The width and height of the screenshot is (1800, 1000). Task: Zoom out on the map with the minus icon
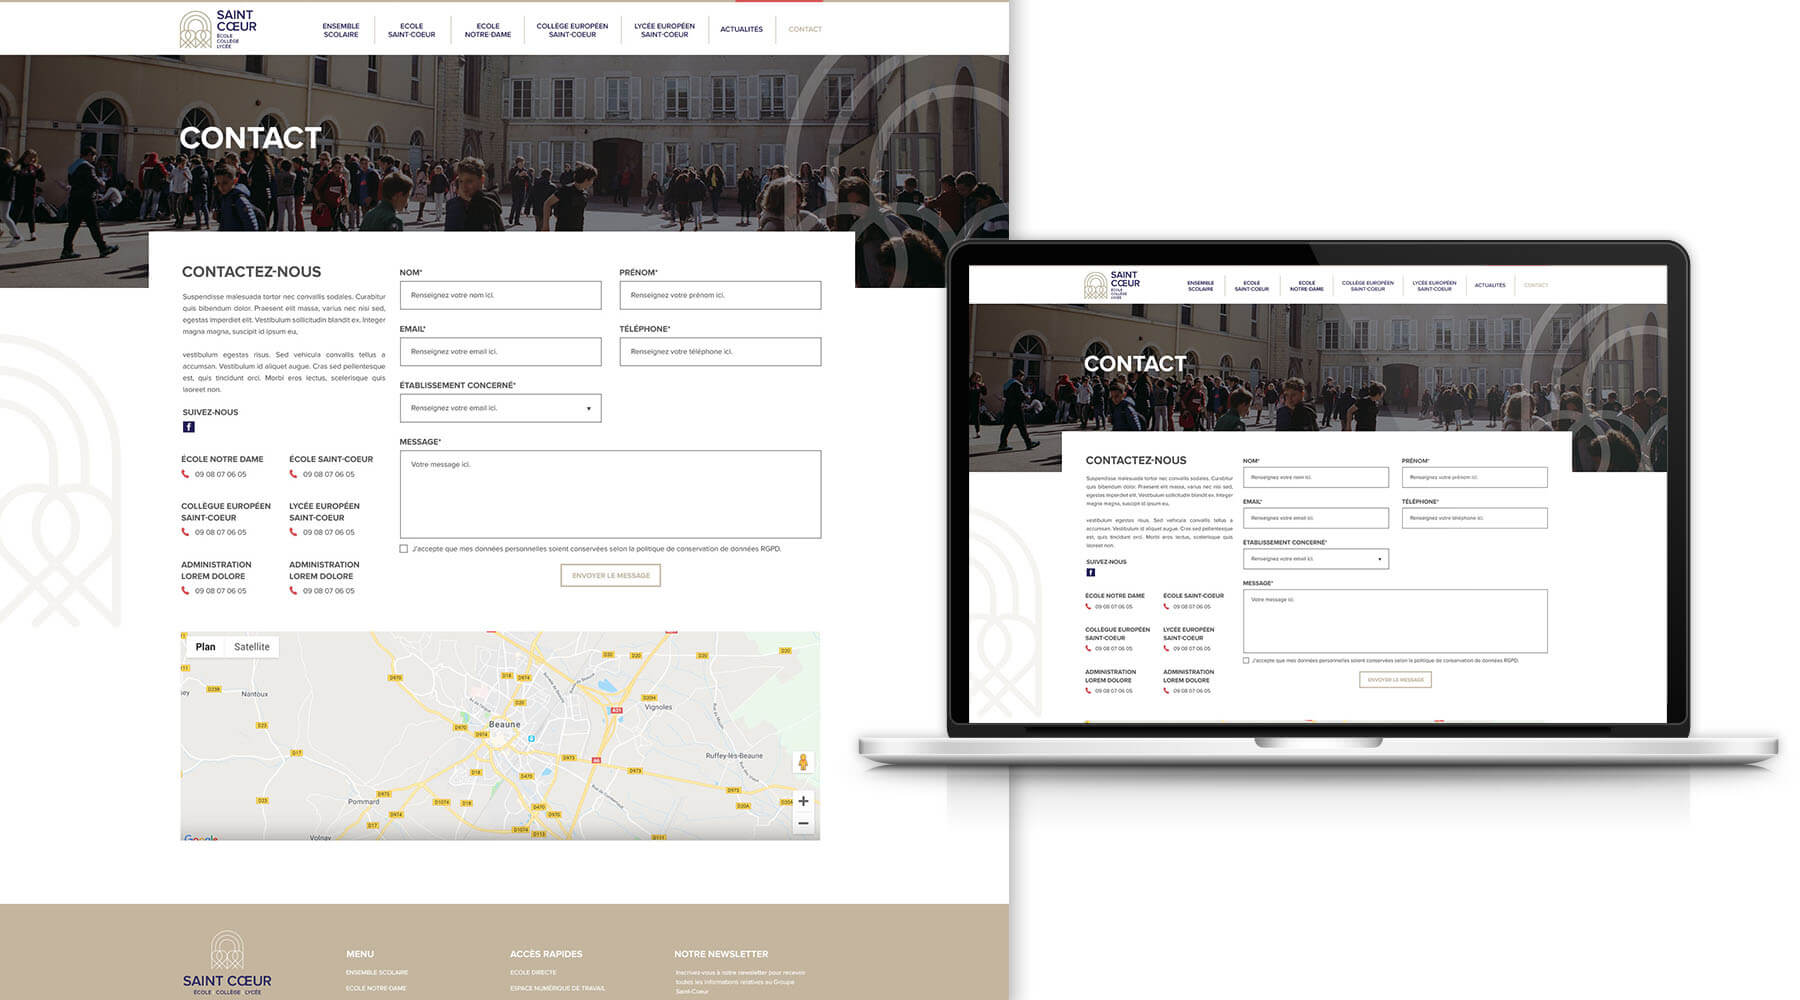803,822
